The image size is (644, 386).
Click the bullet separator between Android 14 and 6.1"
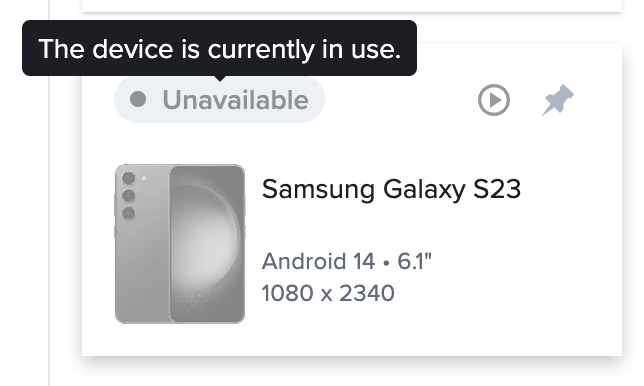(386, 263)
